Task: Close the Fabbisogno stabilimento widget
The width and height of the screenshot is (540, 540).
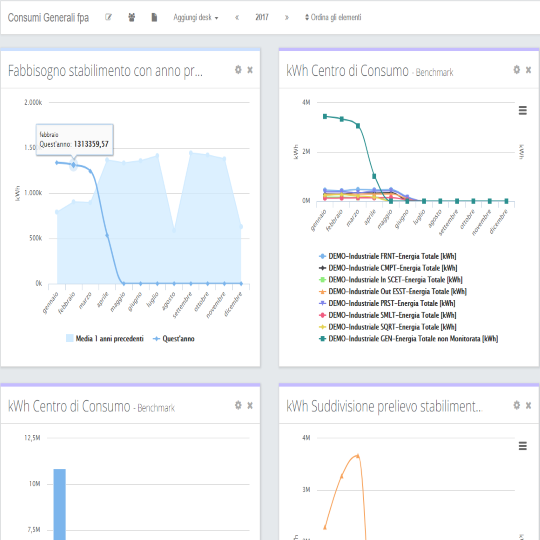Action: pos(250,70)
